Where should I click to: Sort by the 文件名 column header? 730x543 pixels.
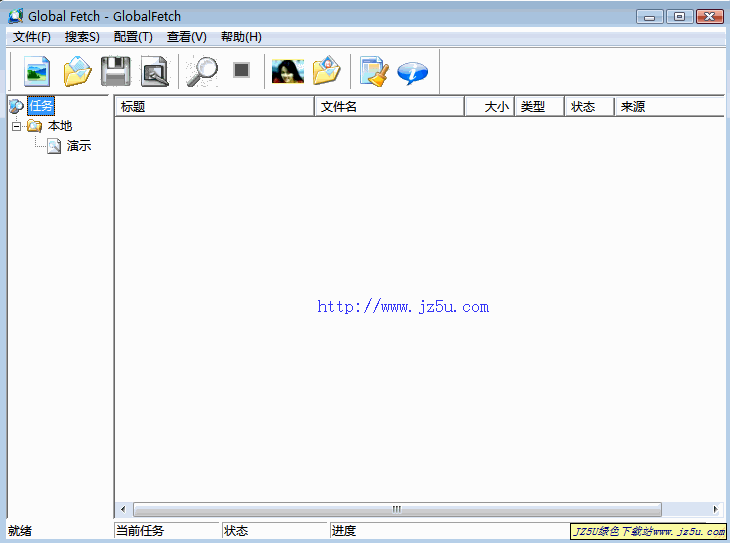[390, 107]
